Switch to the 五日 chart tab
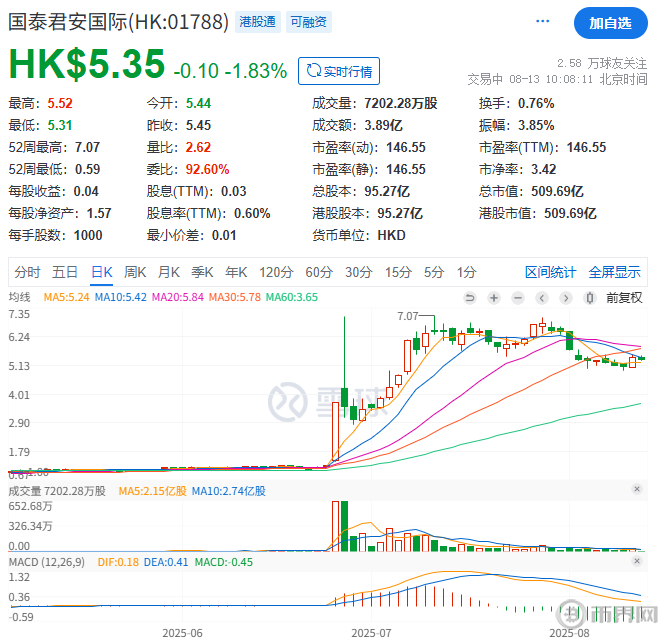 (65, 272)
